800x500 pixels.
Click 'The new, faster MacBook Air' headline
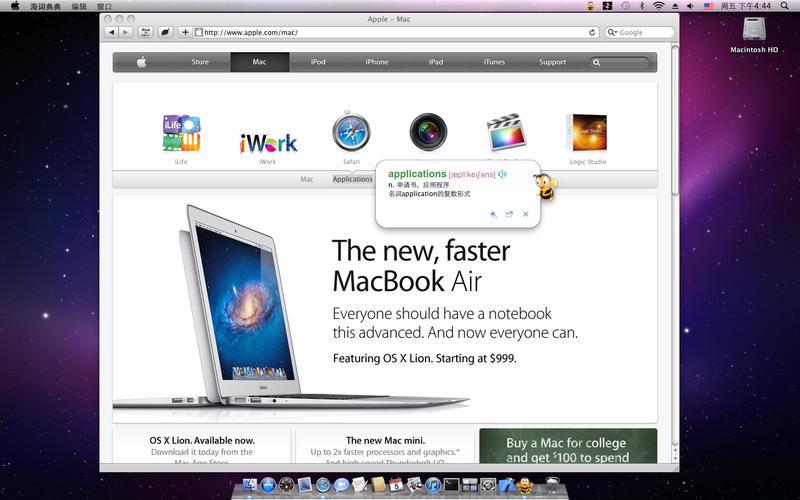421,266
